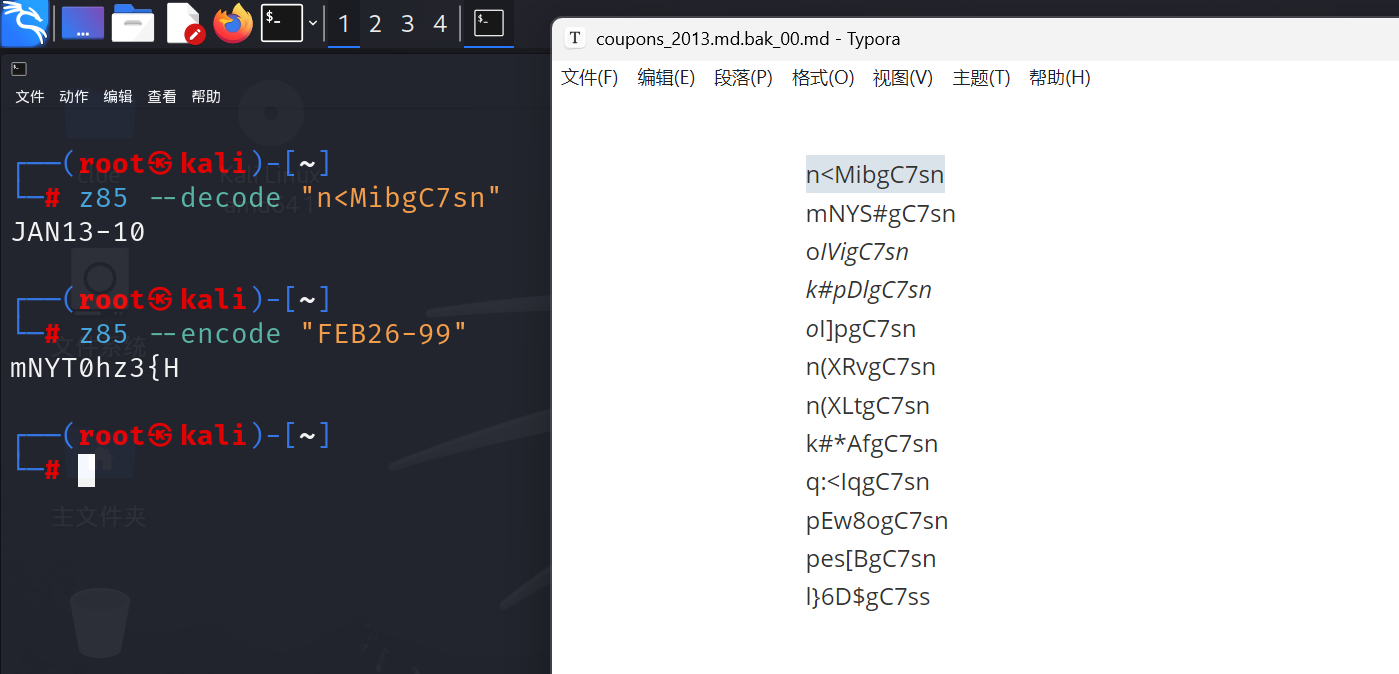
Task: Click the terminal cursor at the empty prompt
Action: (x=87, y=470)
